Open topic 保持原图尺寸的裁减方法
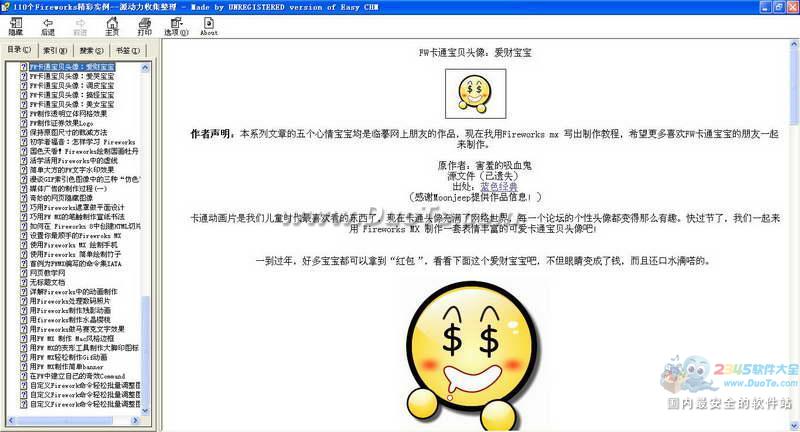Image resolution: width=800 pixels, height=432 pixels. [68, 132]
